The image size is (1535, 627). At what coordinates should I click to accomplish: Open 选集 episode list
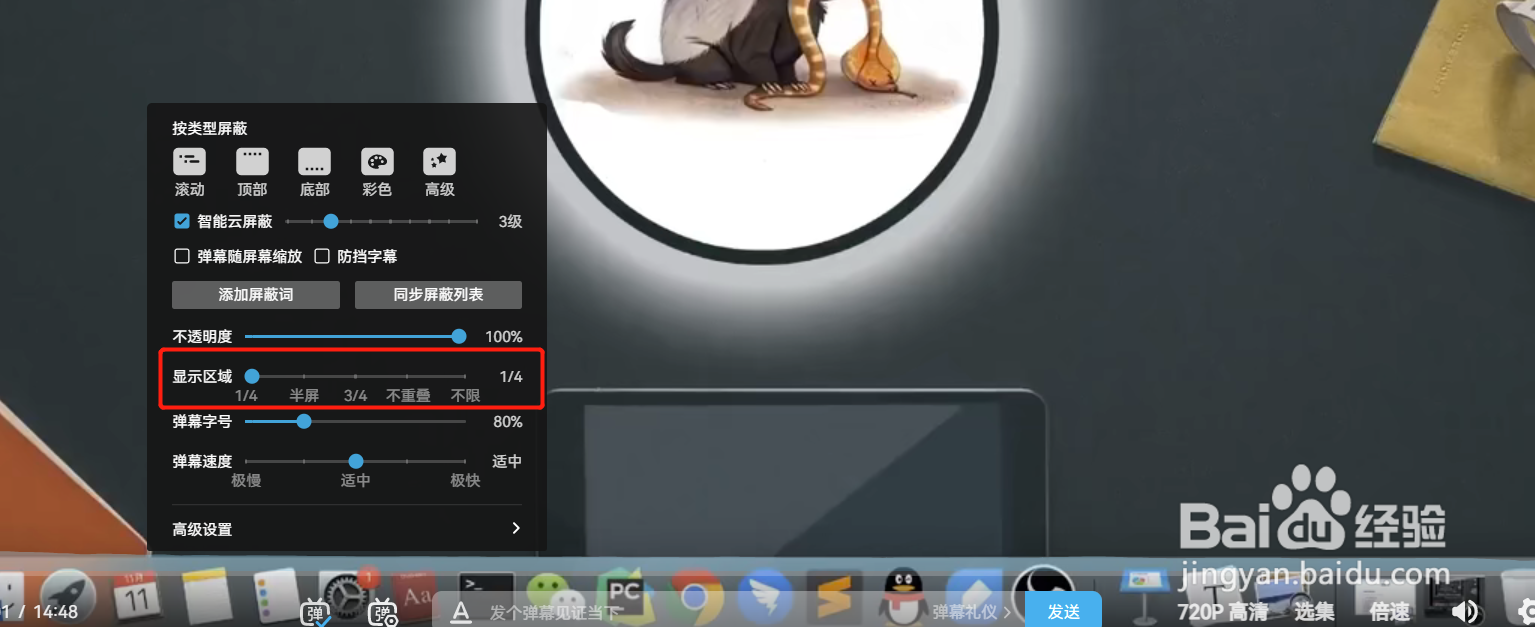pos(1314,611)
